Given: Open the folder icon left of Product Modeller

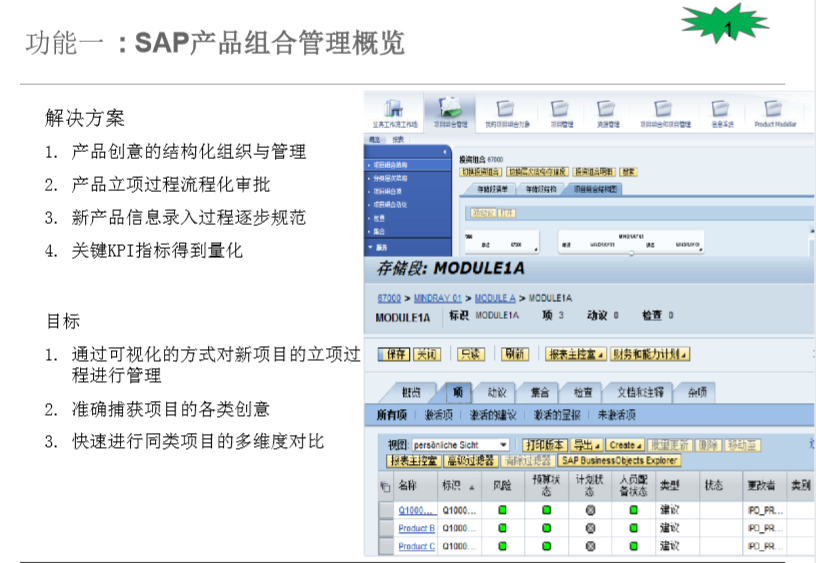Looking at the screenshot, I should click(721, 108).
